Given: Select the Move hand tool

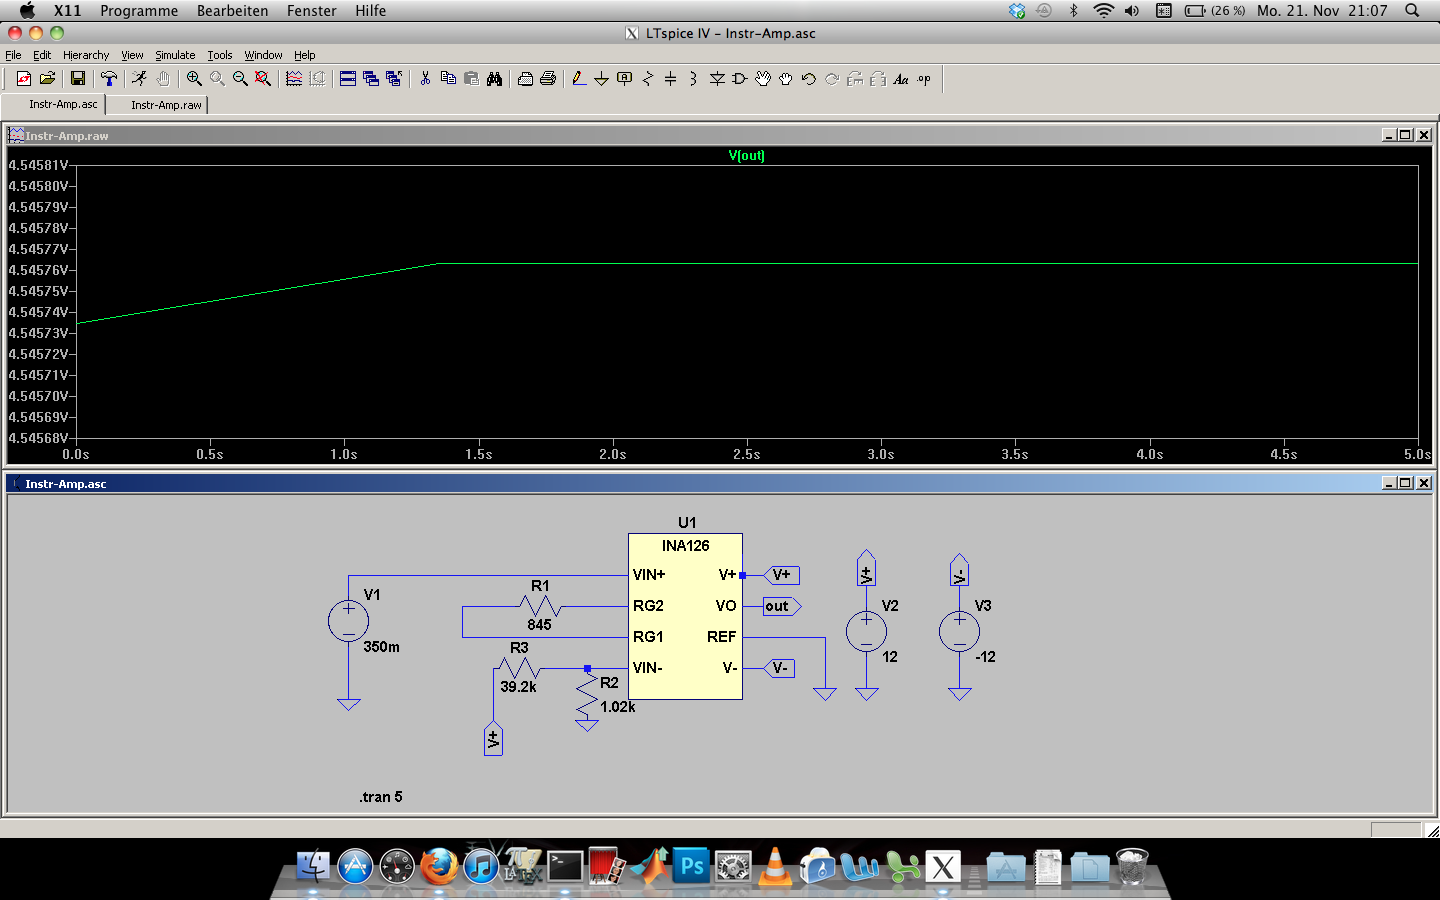Looking at the screenshot, I should pyautogui.click(x=763, y=79).
